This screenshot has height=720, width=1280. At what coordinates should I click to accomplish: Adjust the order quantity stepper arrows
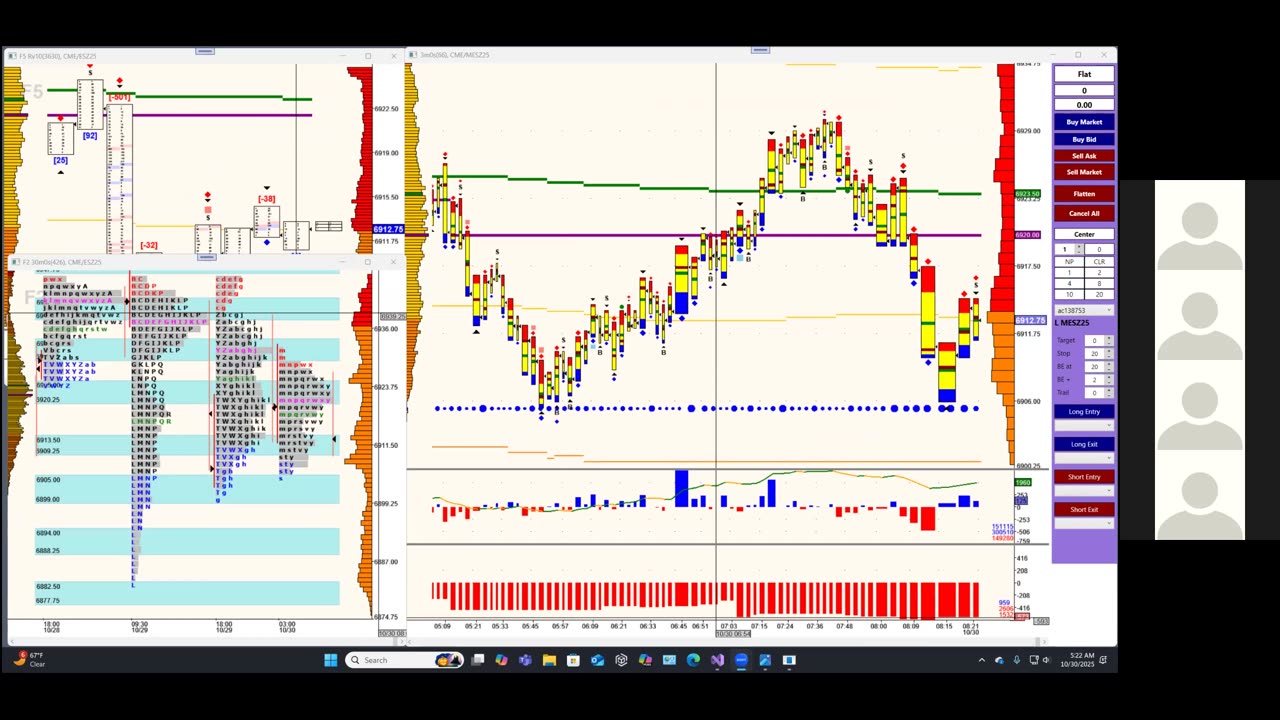1079,249
